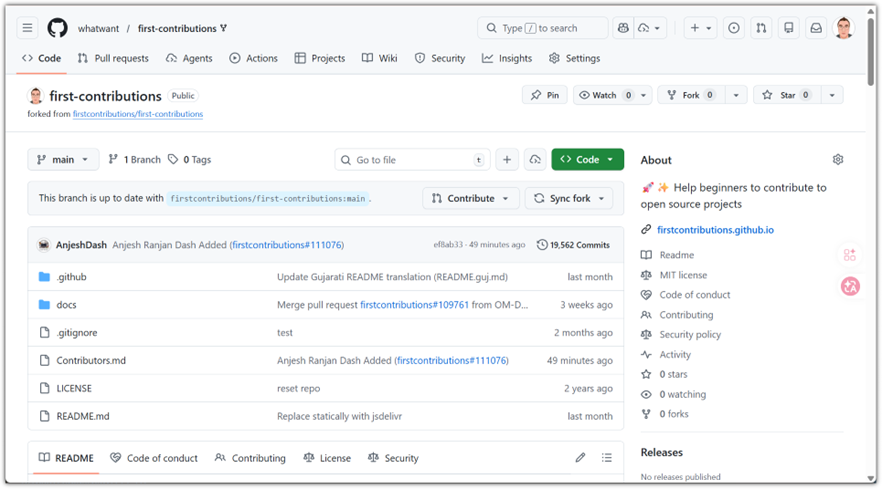Open the Security tab in repo navigation
The width and height of the screenshot is (882, 489).
pyautogui.click(x=440, y=58)
